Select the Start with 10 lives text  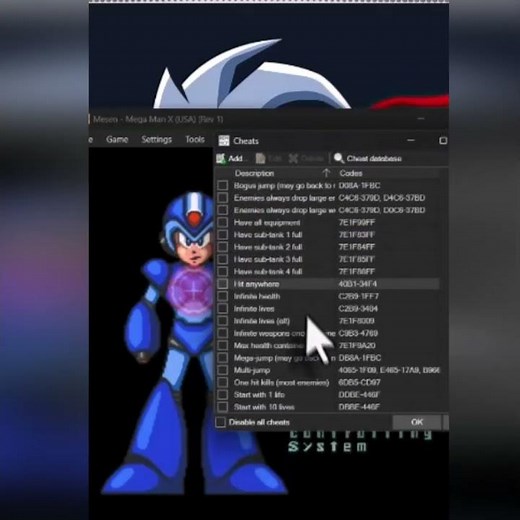click(x=264, y=407)
